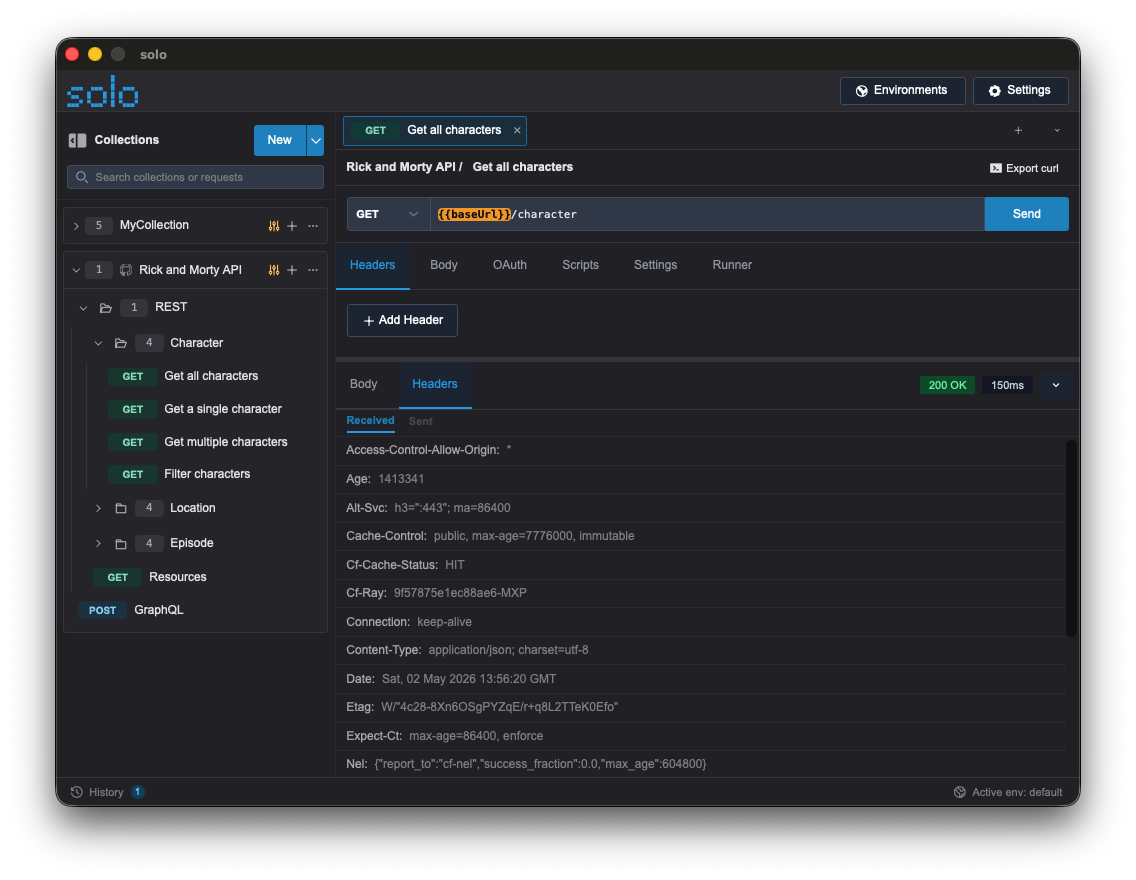Open the request Settings tab
Screen dimensions: 1136x880
(656, 265)
